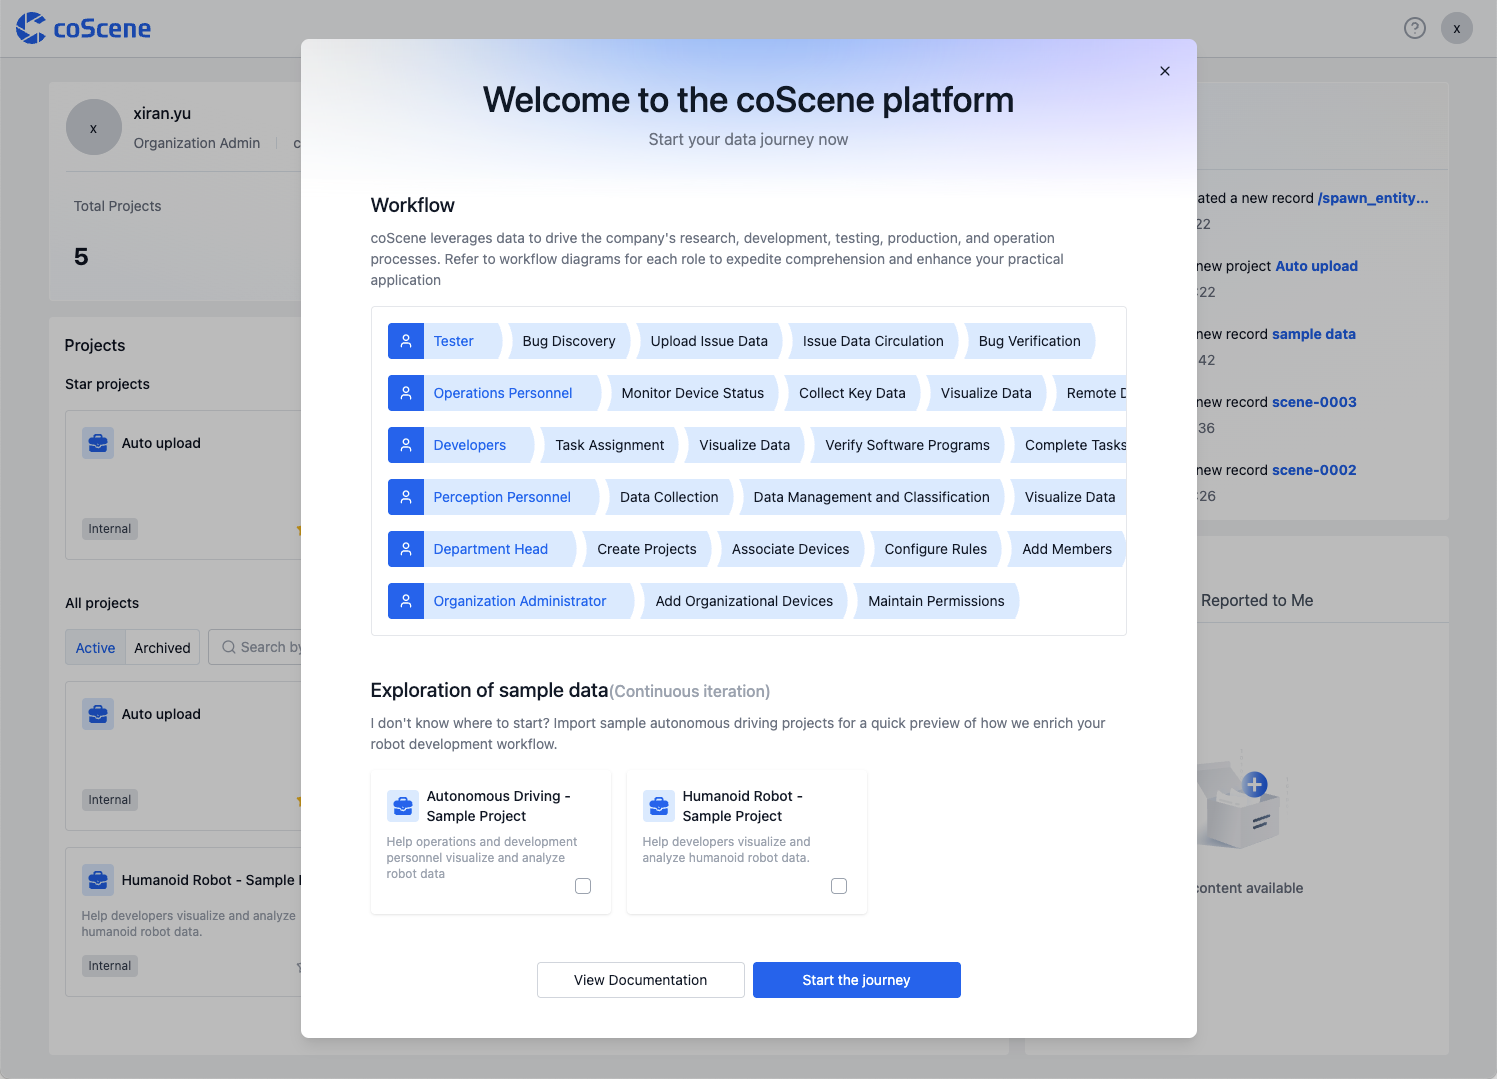The width and height of the screenshot is (1497, 1079).
Task: Open the Autonomous Driving - Sample Project card
Action: coord(491,842)
